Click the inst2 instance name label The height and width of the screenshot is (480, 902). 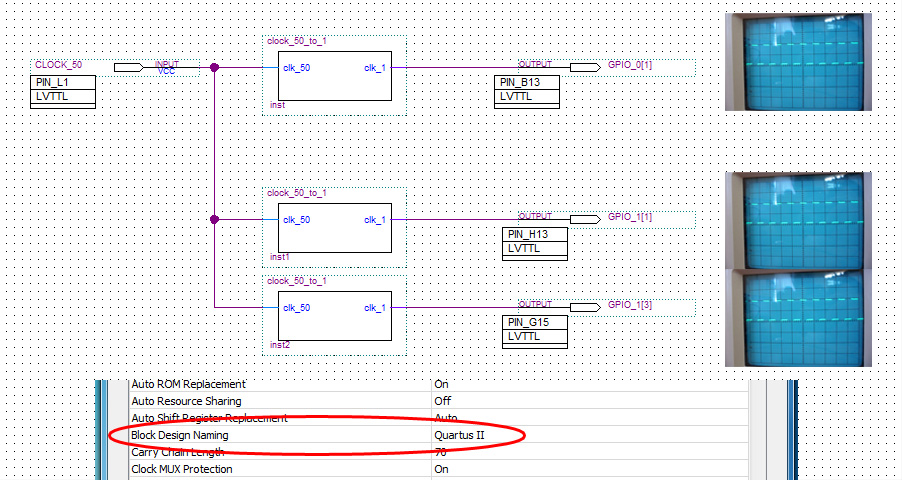(280, 345)
